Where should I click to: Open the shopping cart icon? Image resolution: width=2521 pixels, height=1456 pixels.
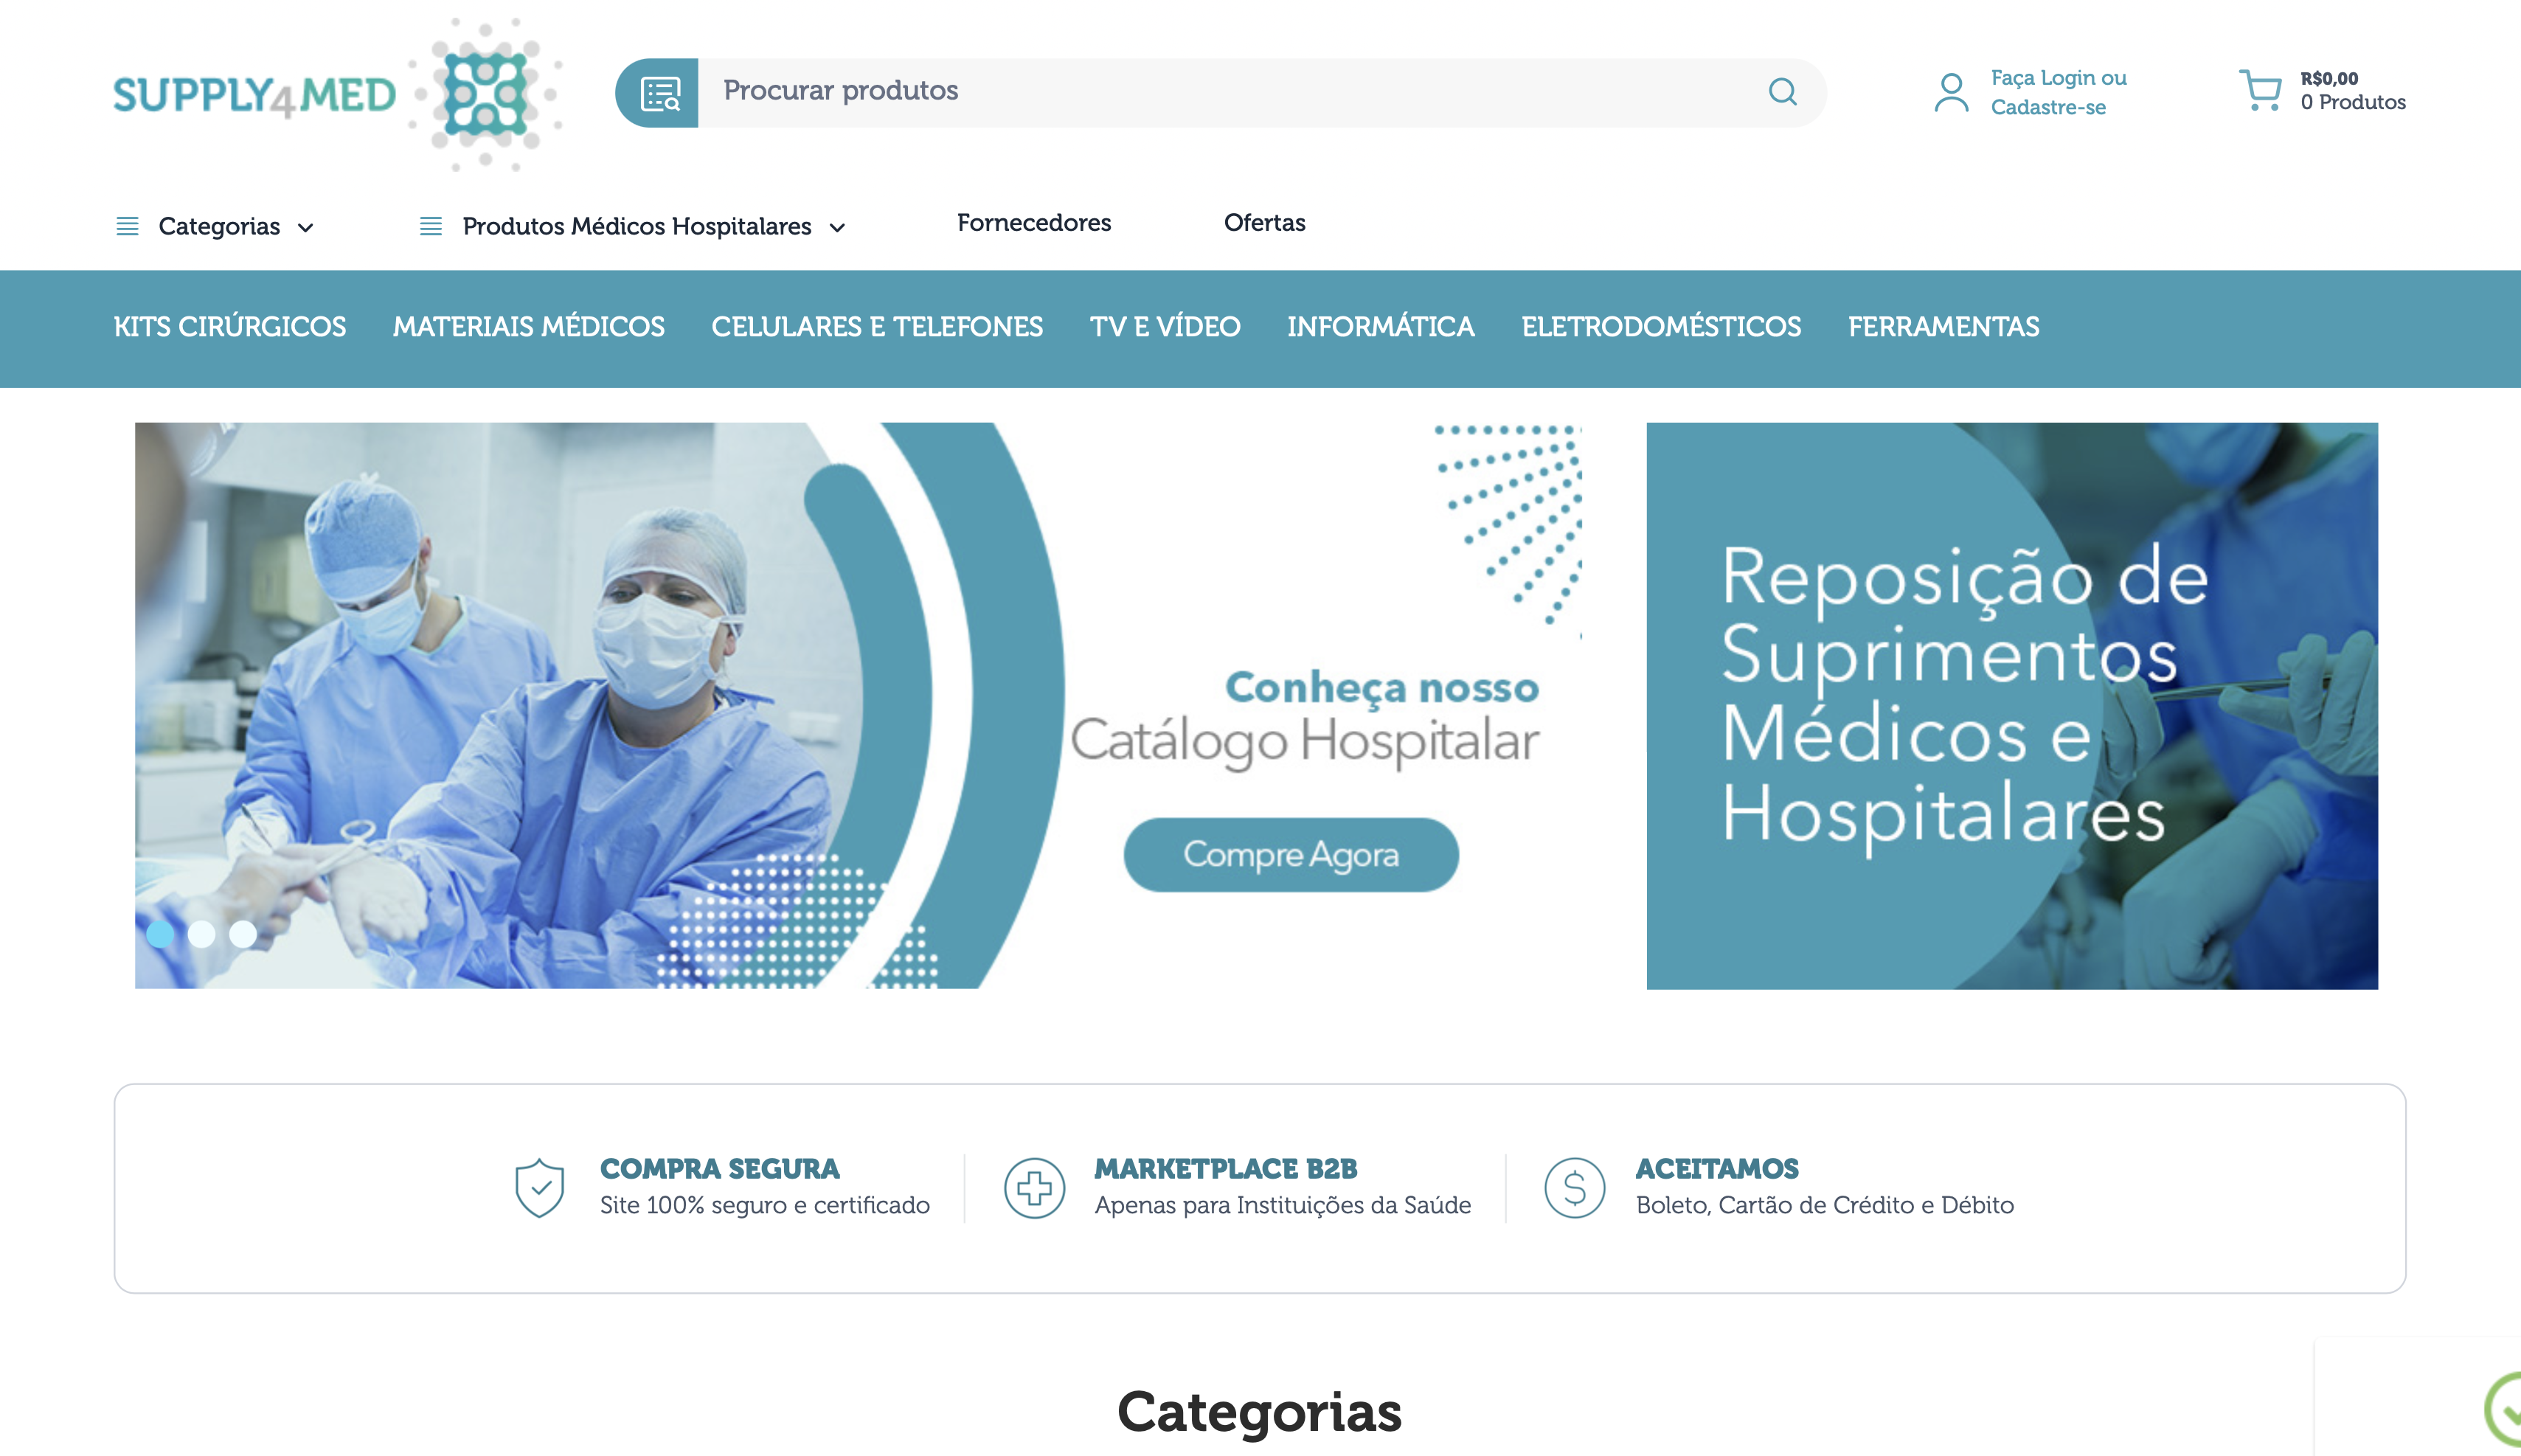coord(2260,90)
